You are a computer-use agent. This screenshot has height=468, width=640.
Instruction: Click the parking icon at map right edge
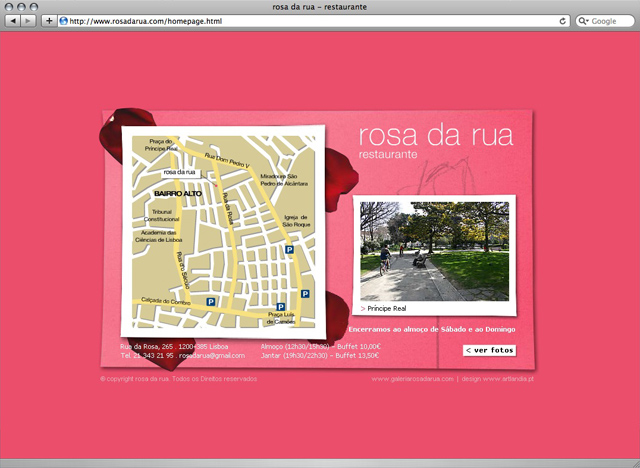tap(305, 293)
